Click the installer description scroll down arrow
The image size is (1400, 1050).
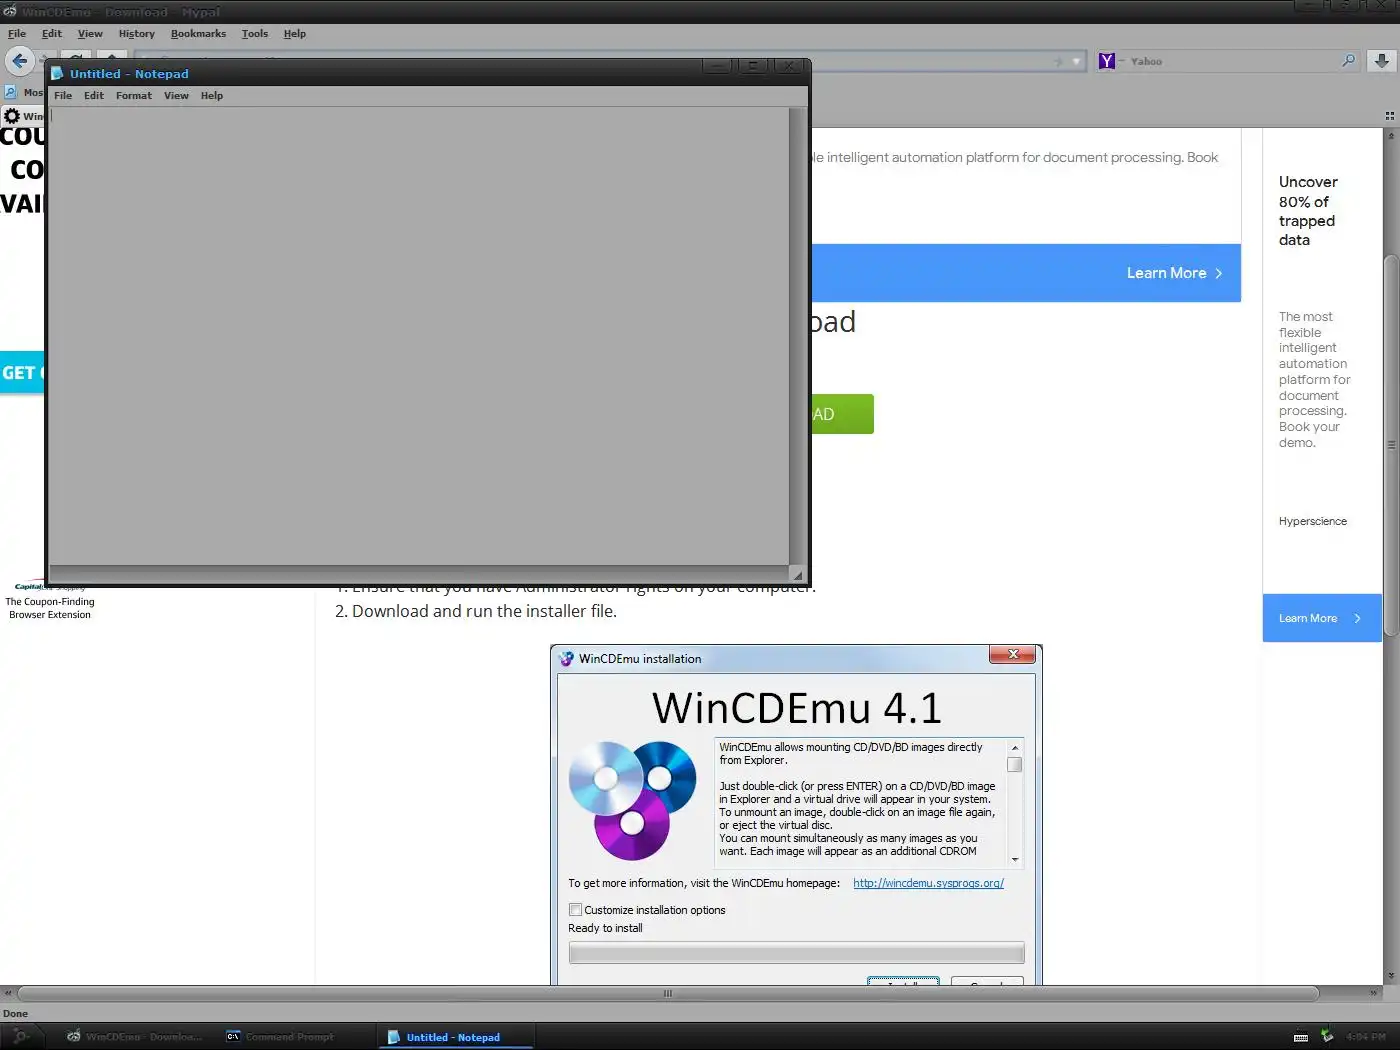[x=1015, y=859]
